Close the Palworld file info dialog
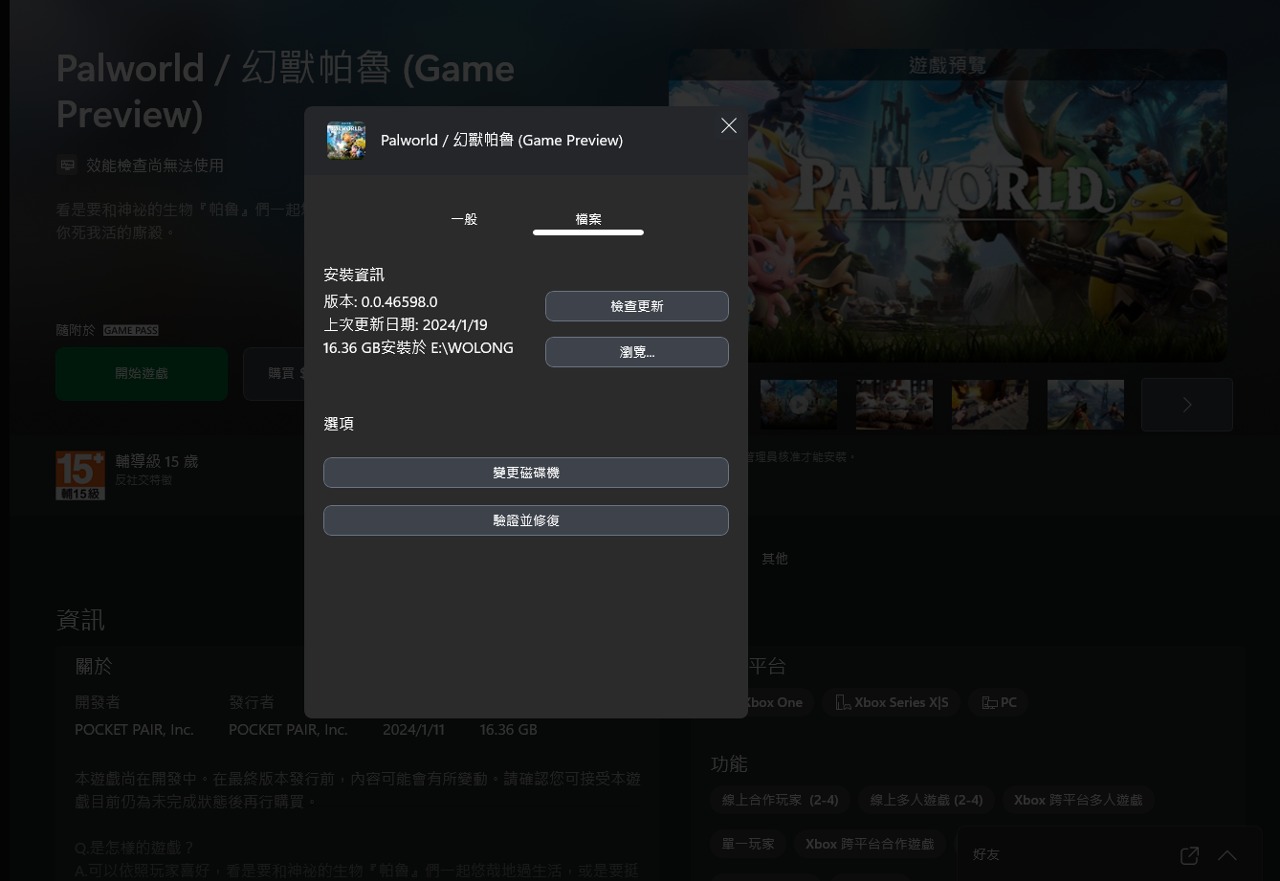Image resolution: width=1280 pixels, height=881 pixels. 728,126
